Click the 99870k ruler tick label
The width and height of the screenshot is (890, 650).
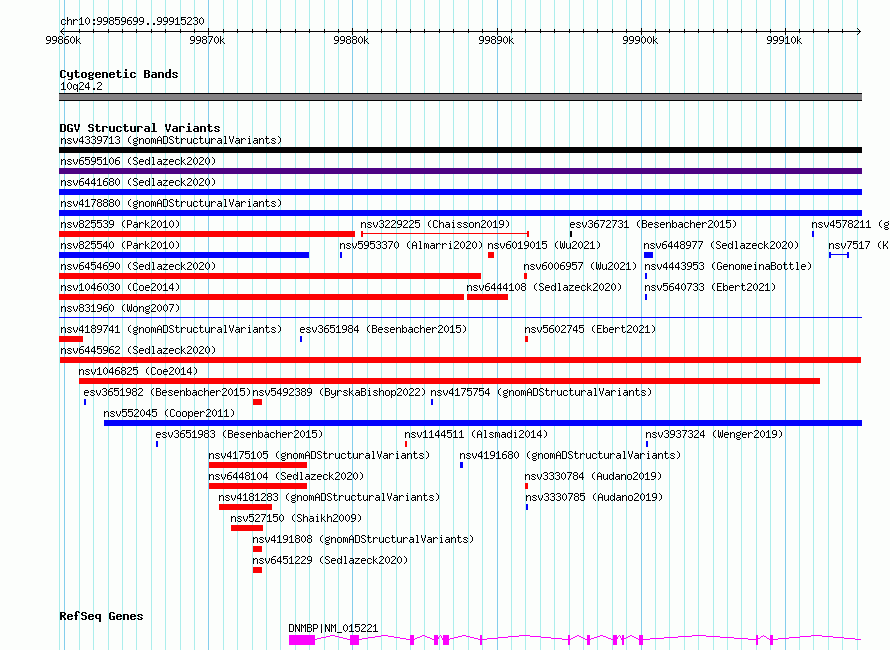(207, 40)
